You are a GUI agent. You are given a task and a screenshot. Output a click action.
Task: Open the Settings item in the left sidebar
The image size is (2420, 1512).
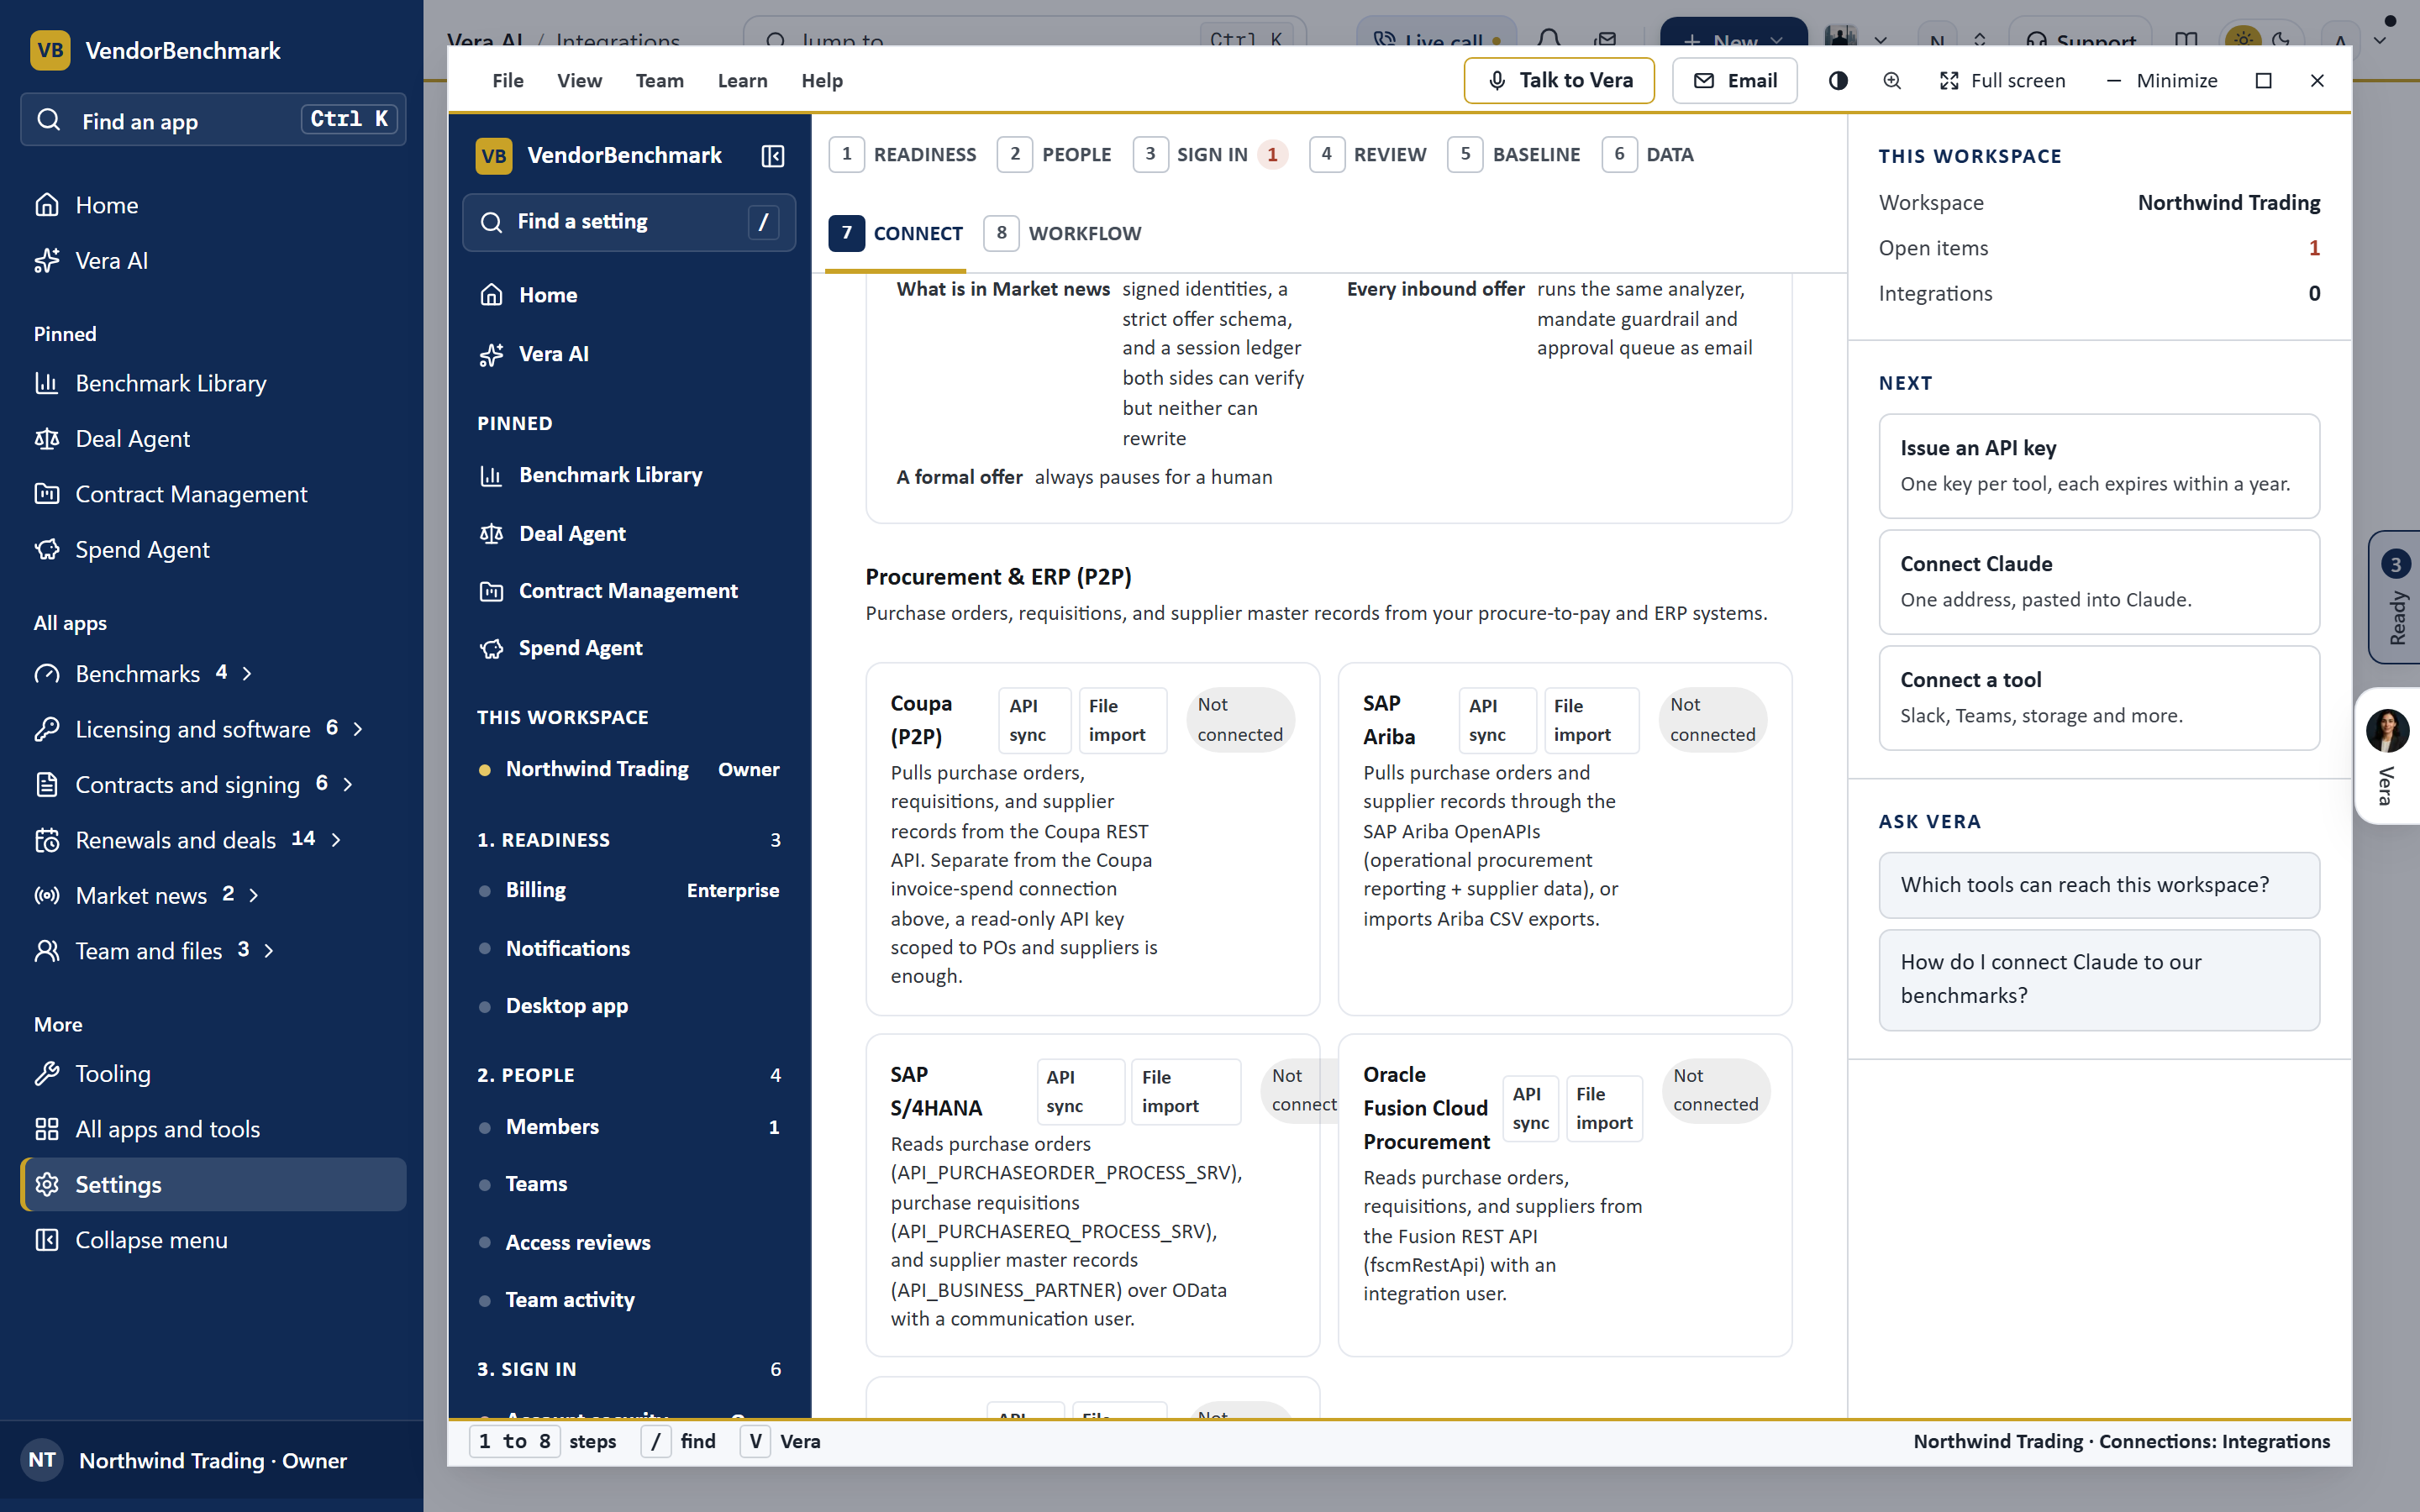(x=212, y=1185)
